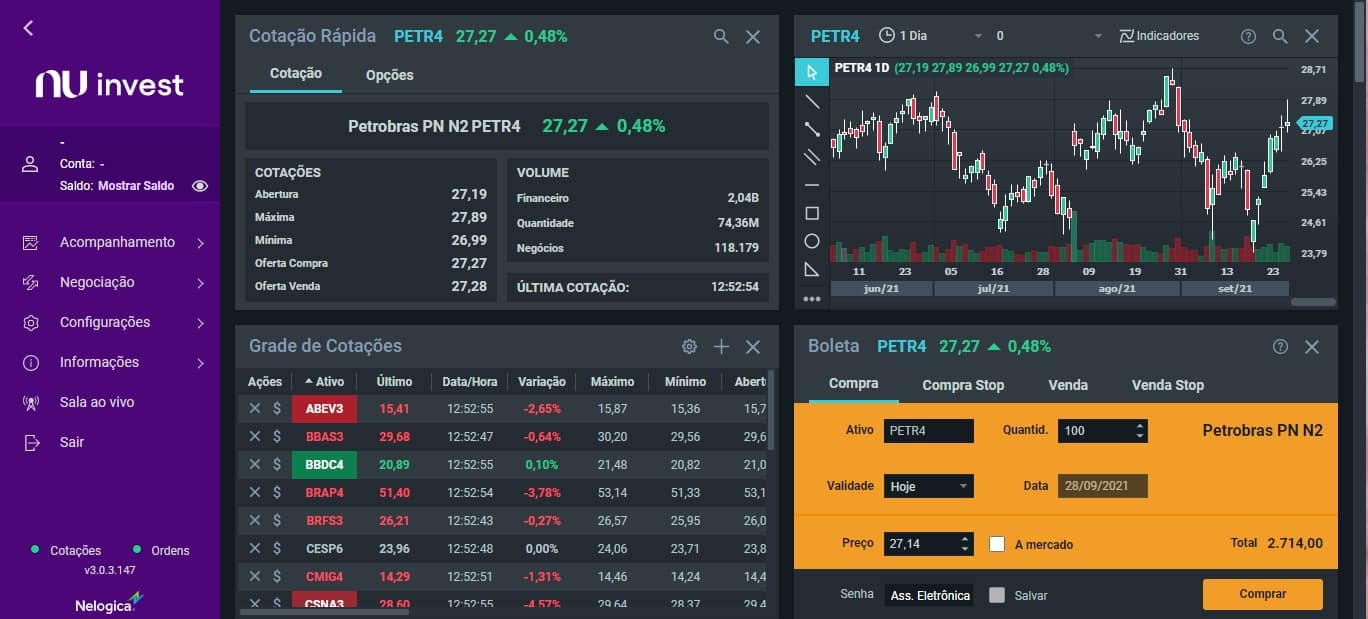Screen dimensions: 1368x619
Task: Select the rectangle drawing tool in chart
Action: point(812,213)
